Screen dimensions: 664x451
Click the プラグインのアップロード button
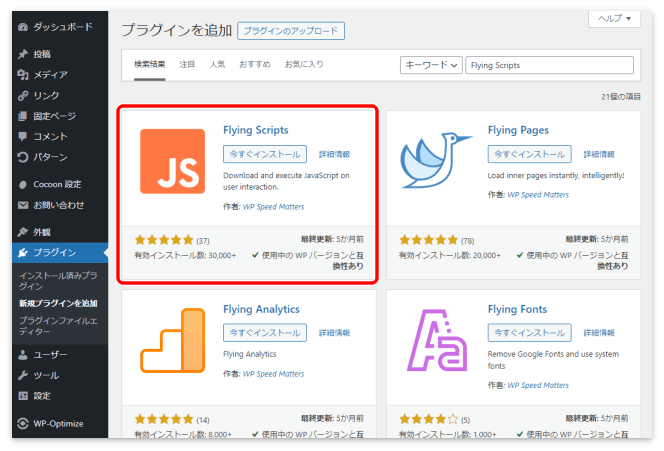[x=291, y=31]
